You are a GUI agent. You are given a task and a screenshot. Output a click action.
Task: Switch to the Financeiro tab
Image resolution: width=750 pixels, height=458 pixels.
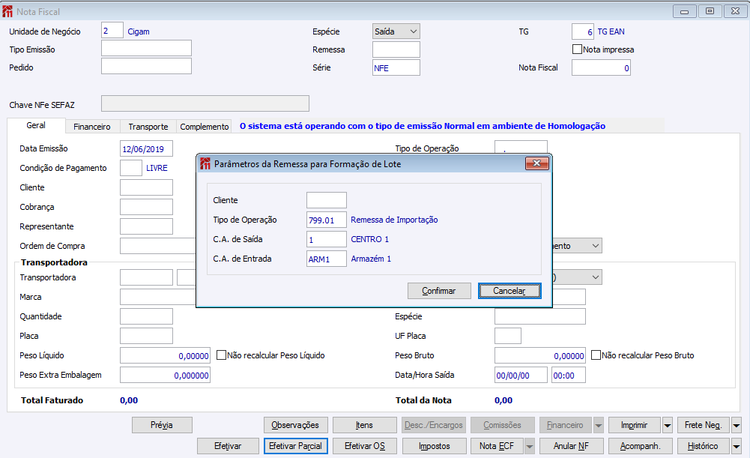[92, 127]
